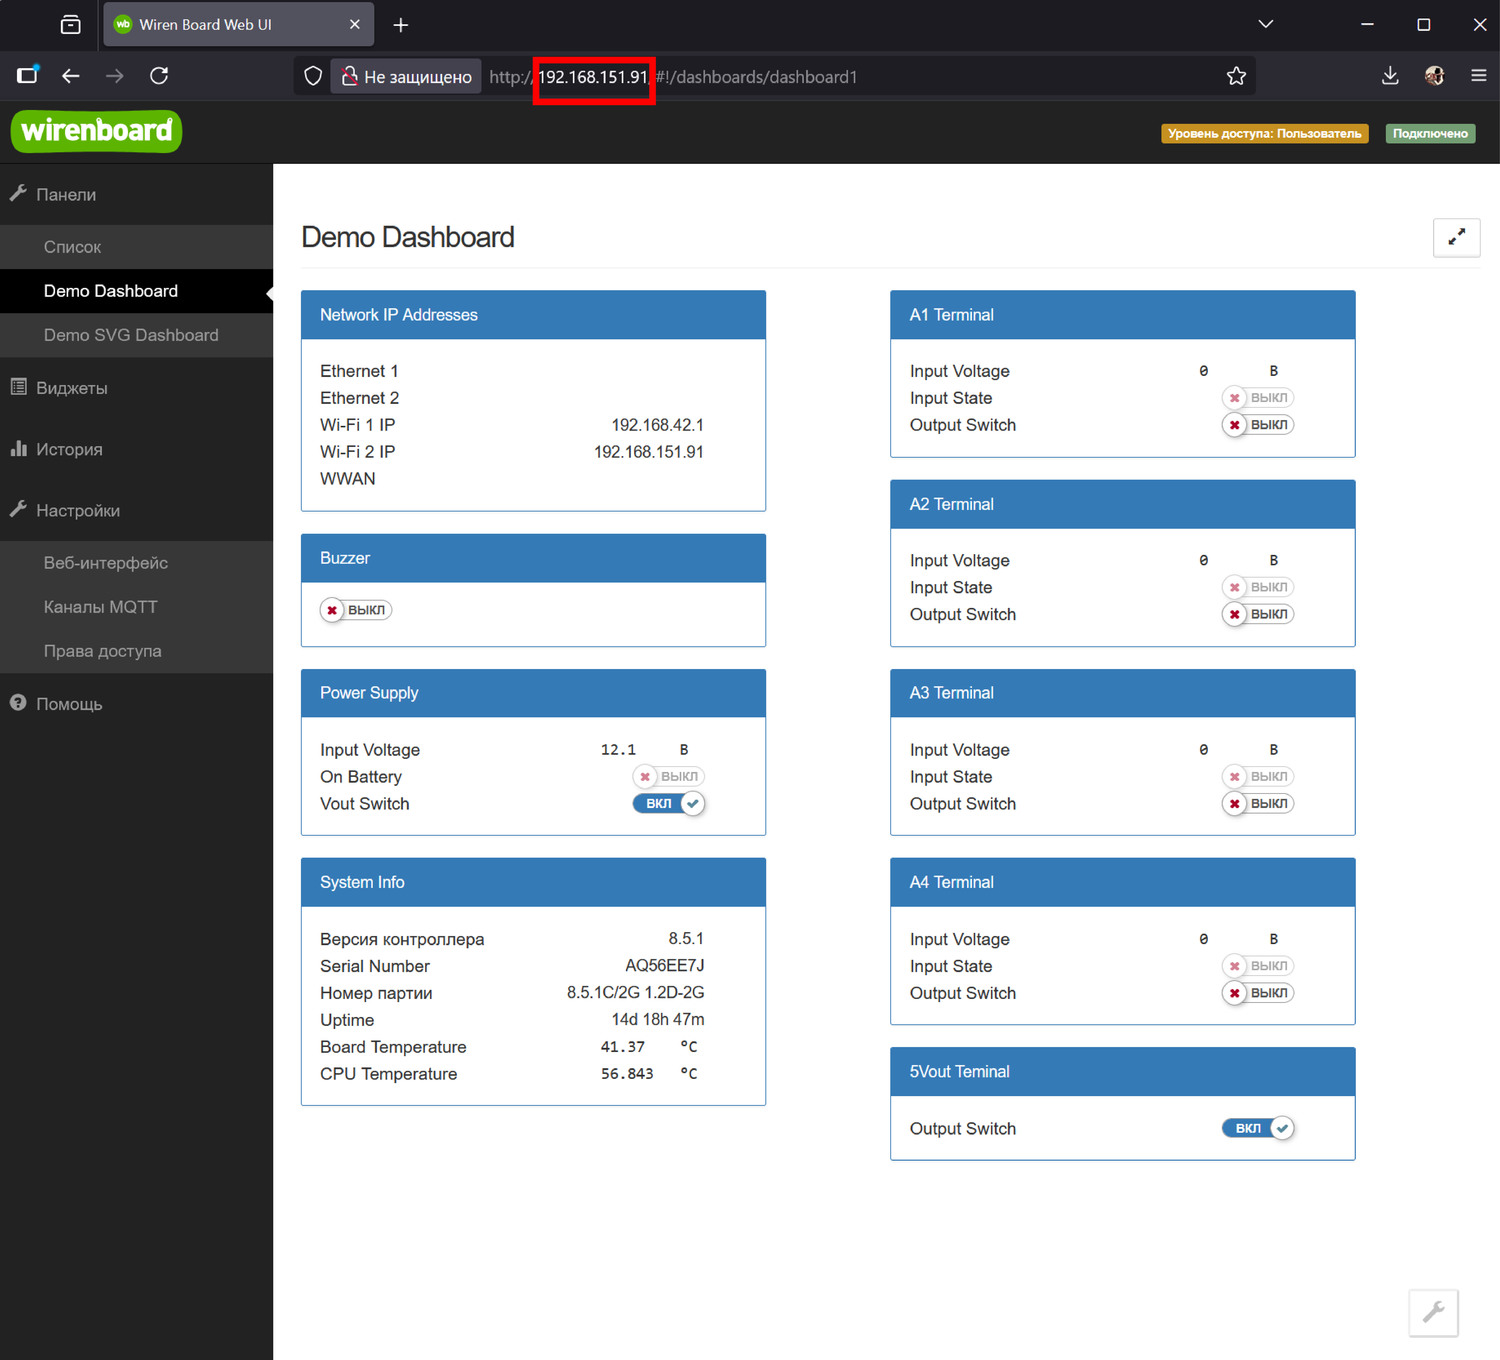Bookmark this page with the star icon
The image size is (1500, 1360).
click(1236, 76)
